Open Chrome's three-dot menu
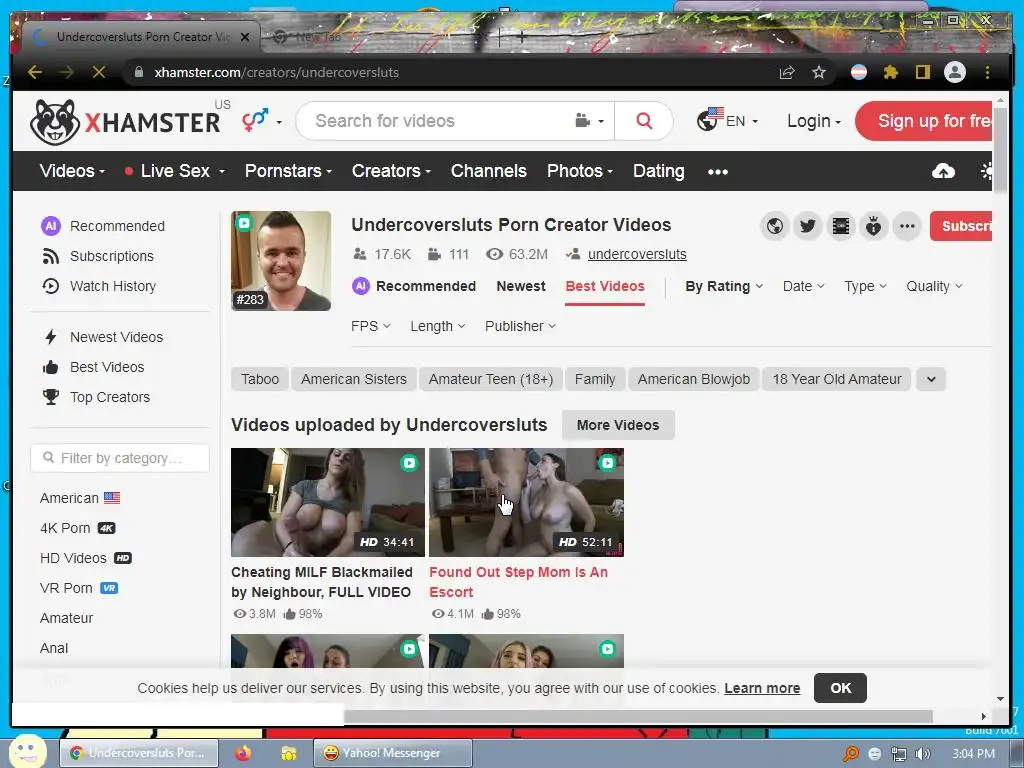This screenshot has width=1024, height=768. [x=987, y=72]
